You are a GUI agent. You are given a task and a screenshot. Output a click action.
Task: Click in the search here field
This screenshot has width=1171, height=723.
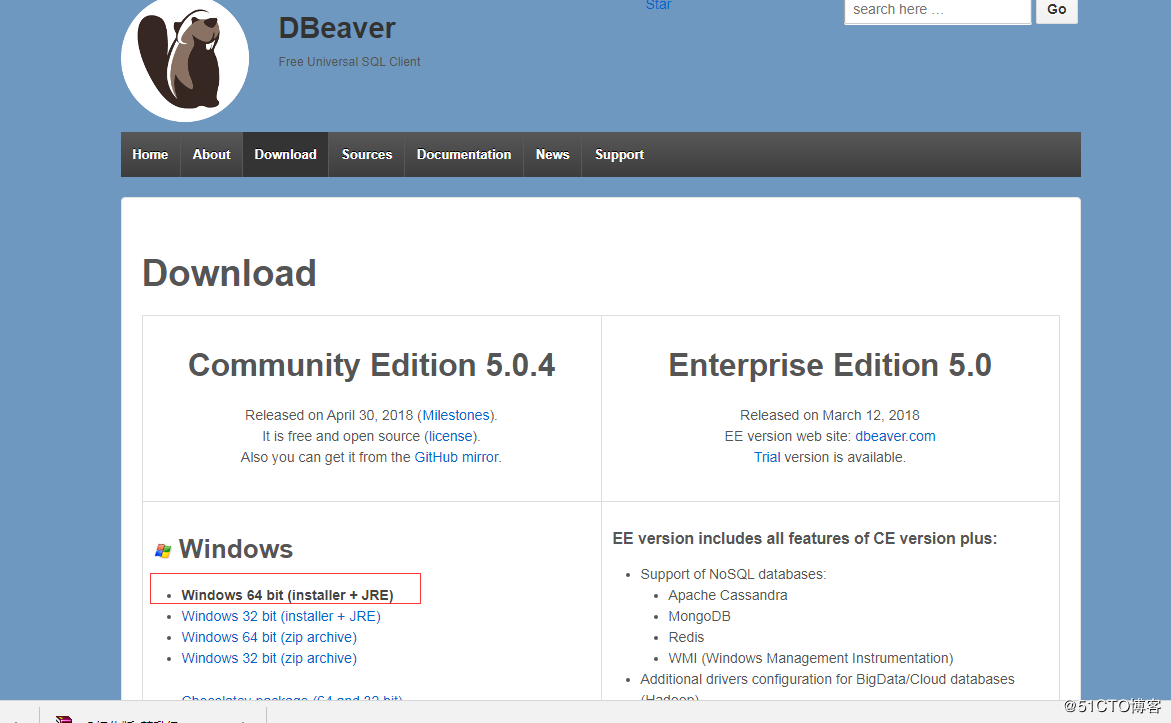click(936, 10)
